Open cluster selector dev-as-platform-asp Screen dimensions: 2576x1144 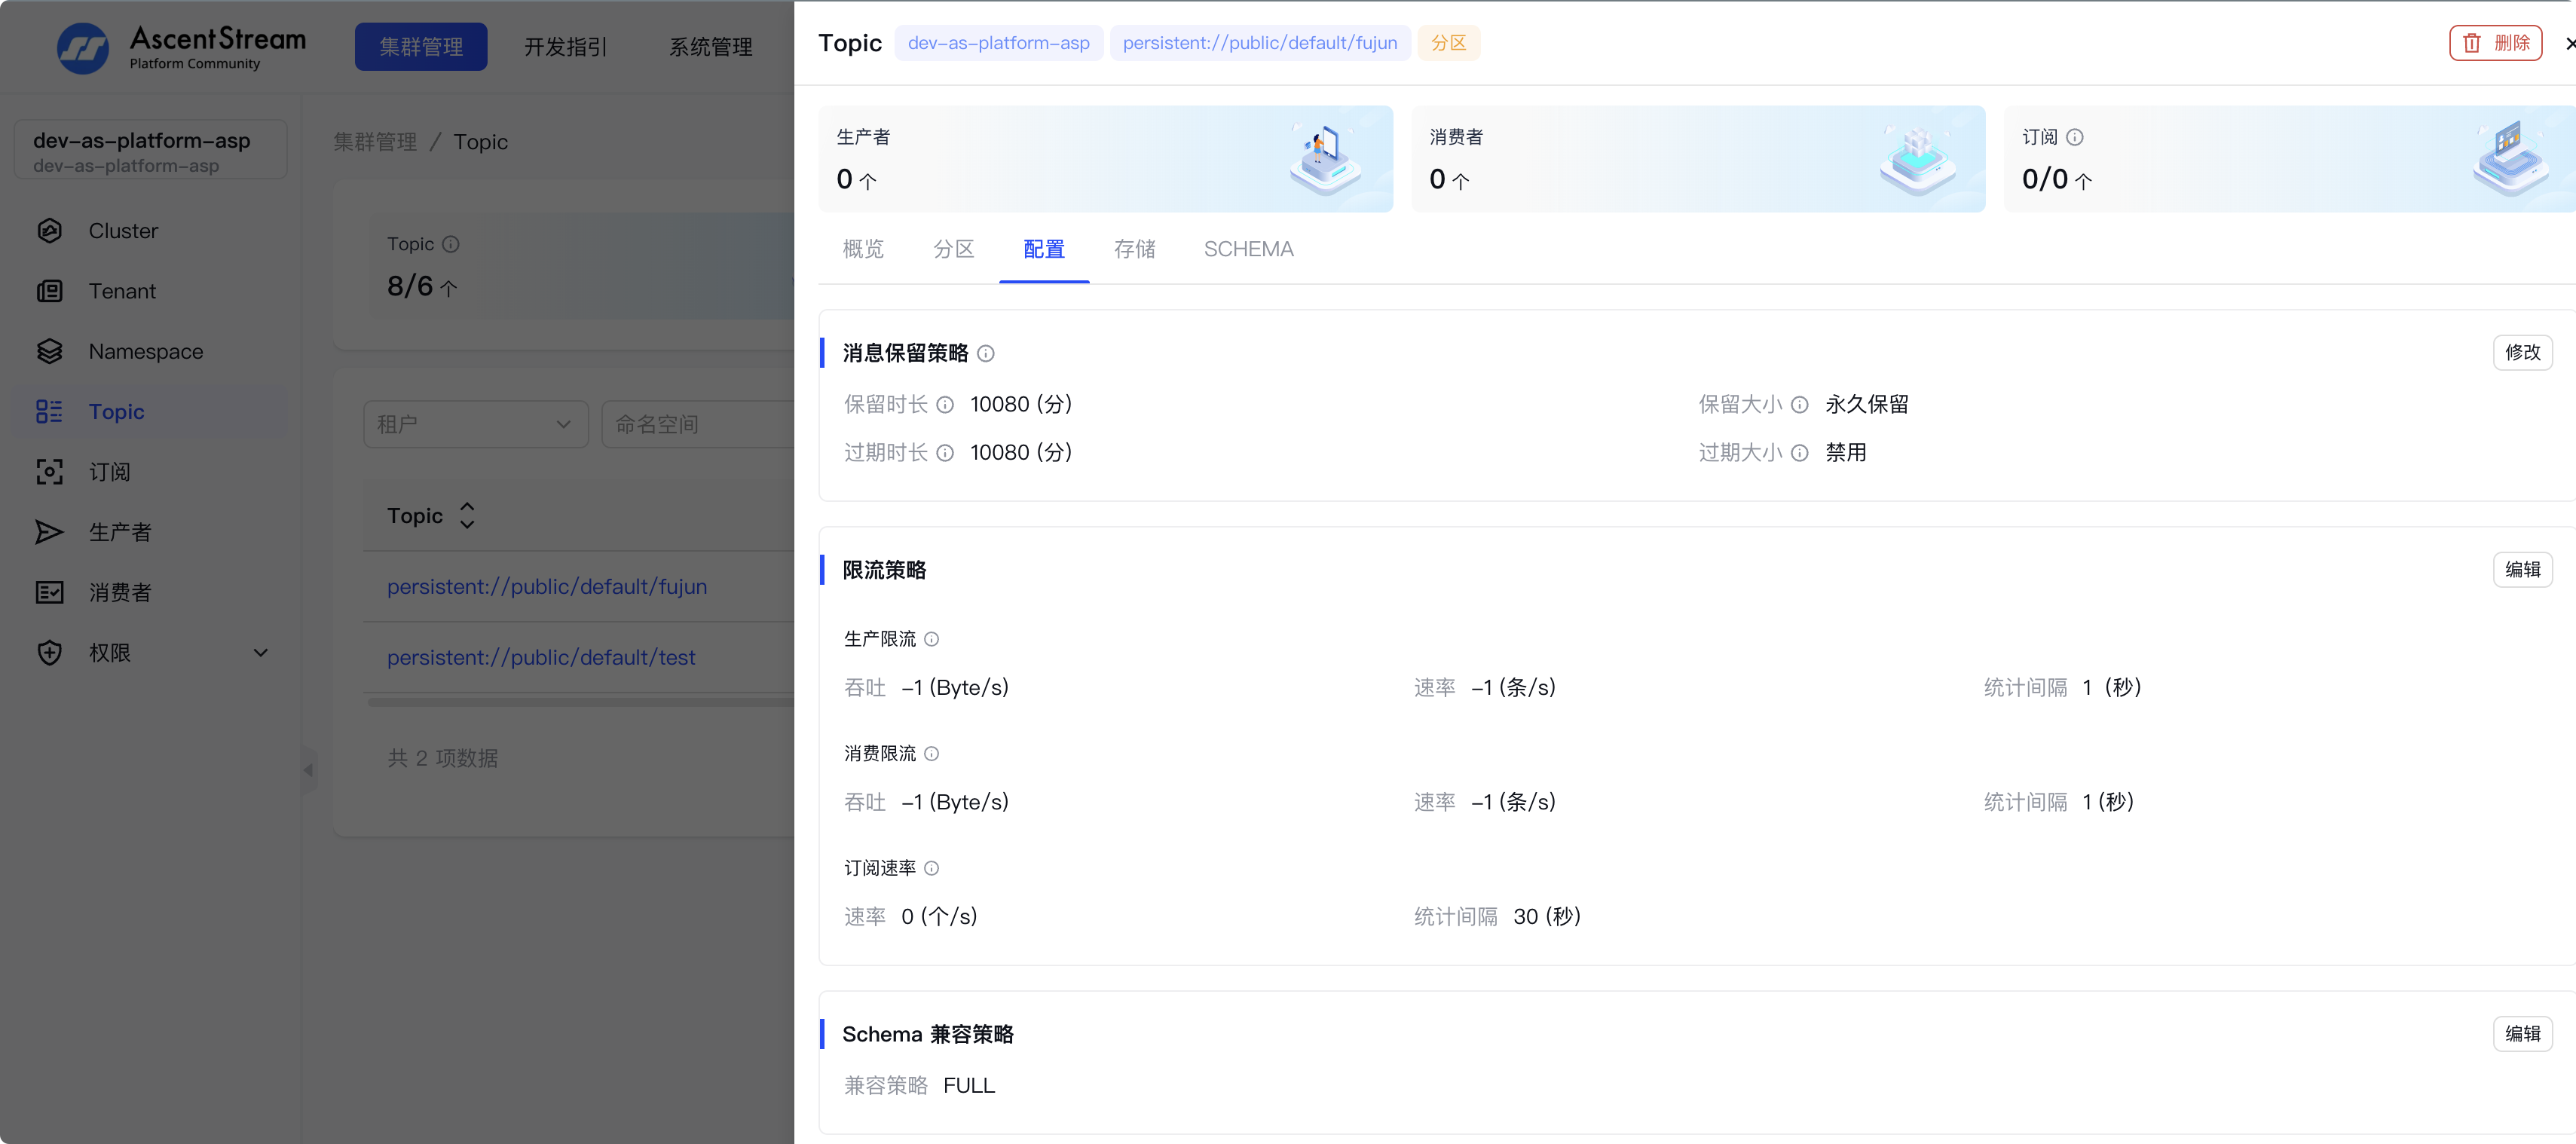[x=151, y=151]
